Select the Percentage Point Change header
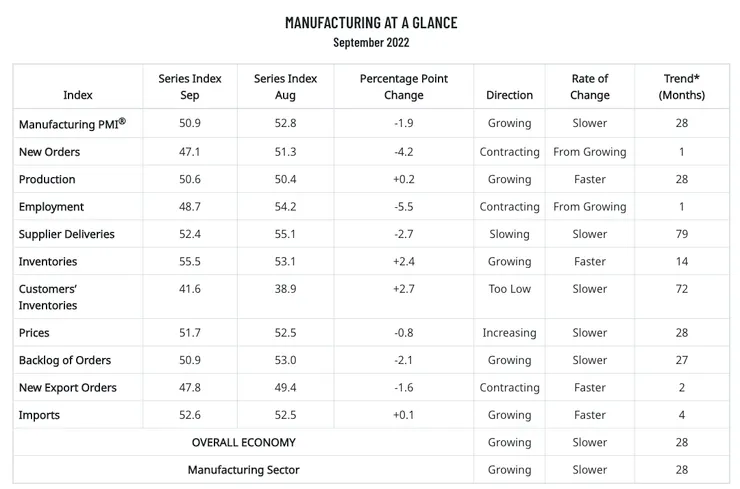 [x=404, y=87]
